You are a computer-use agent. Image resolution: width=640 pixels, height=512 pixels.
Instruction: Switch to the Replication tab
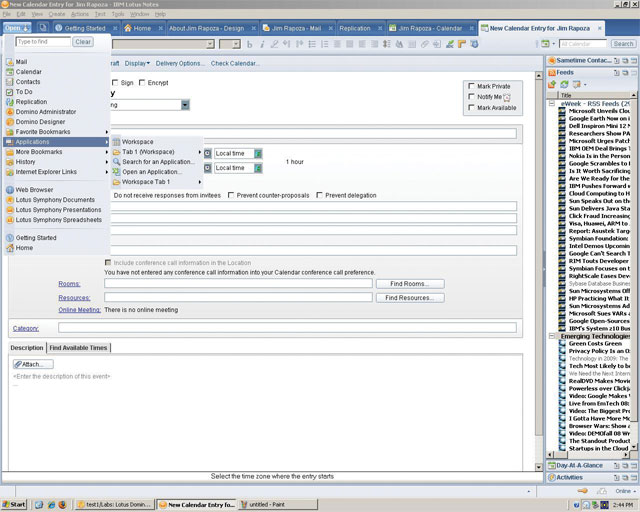coord(355,28)
